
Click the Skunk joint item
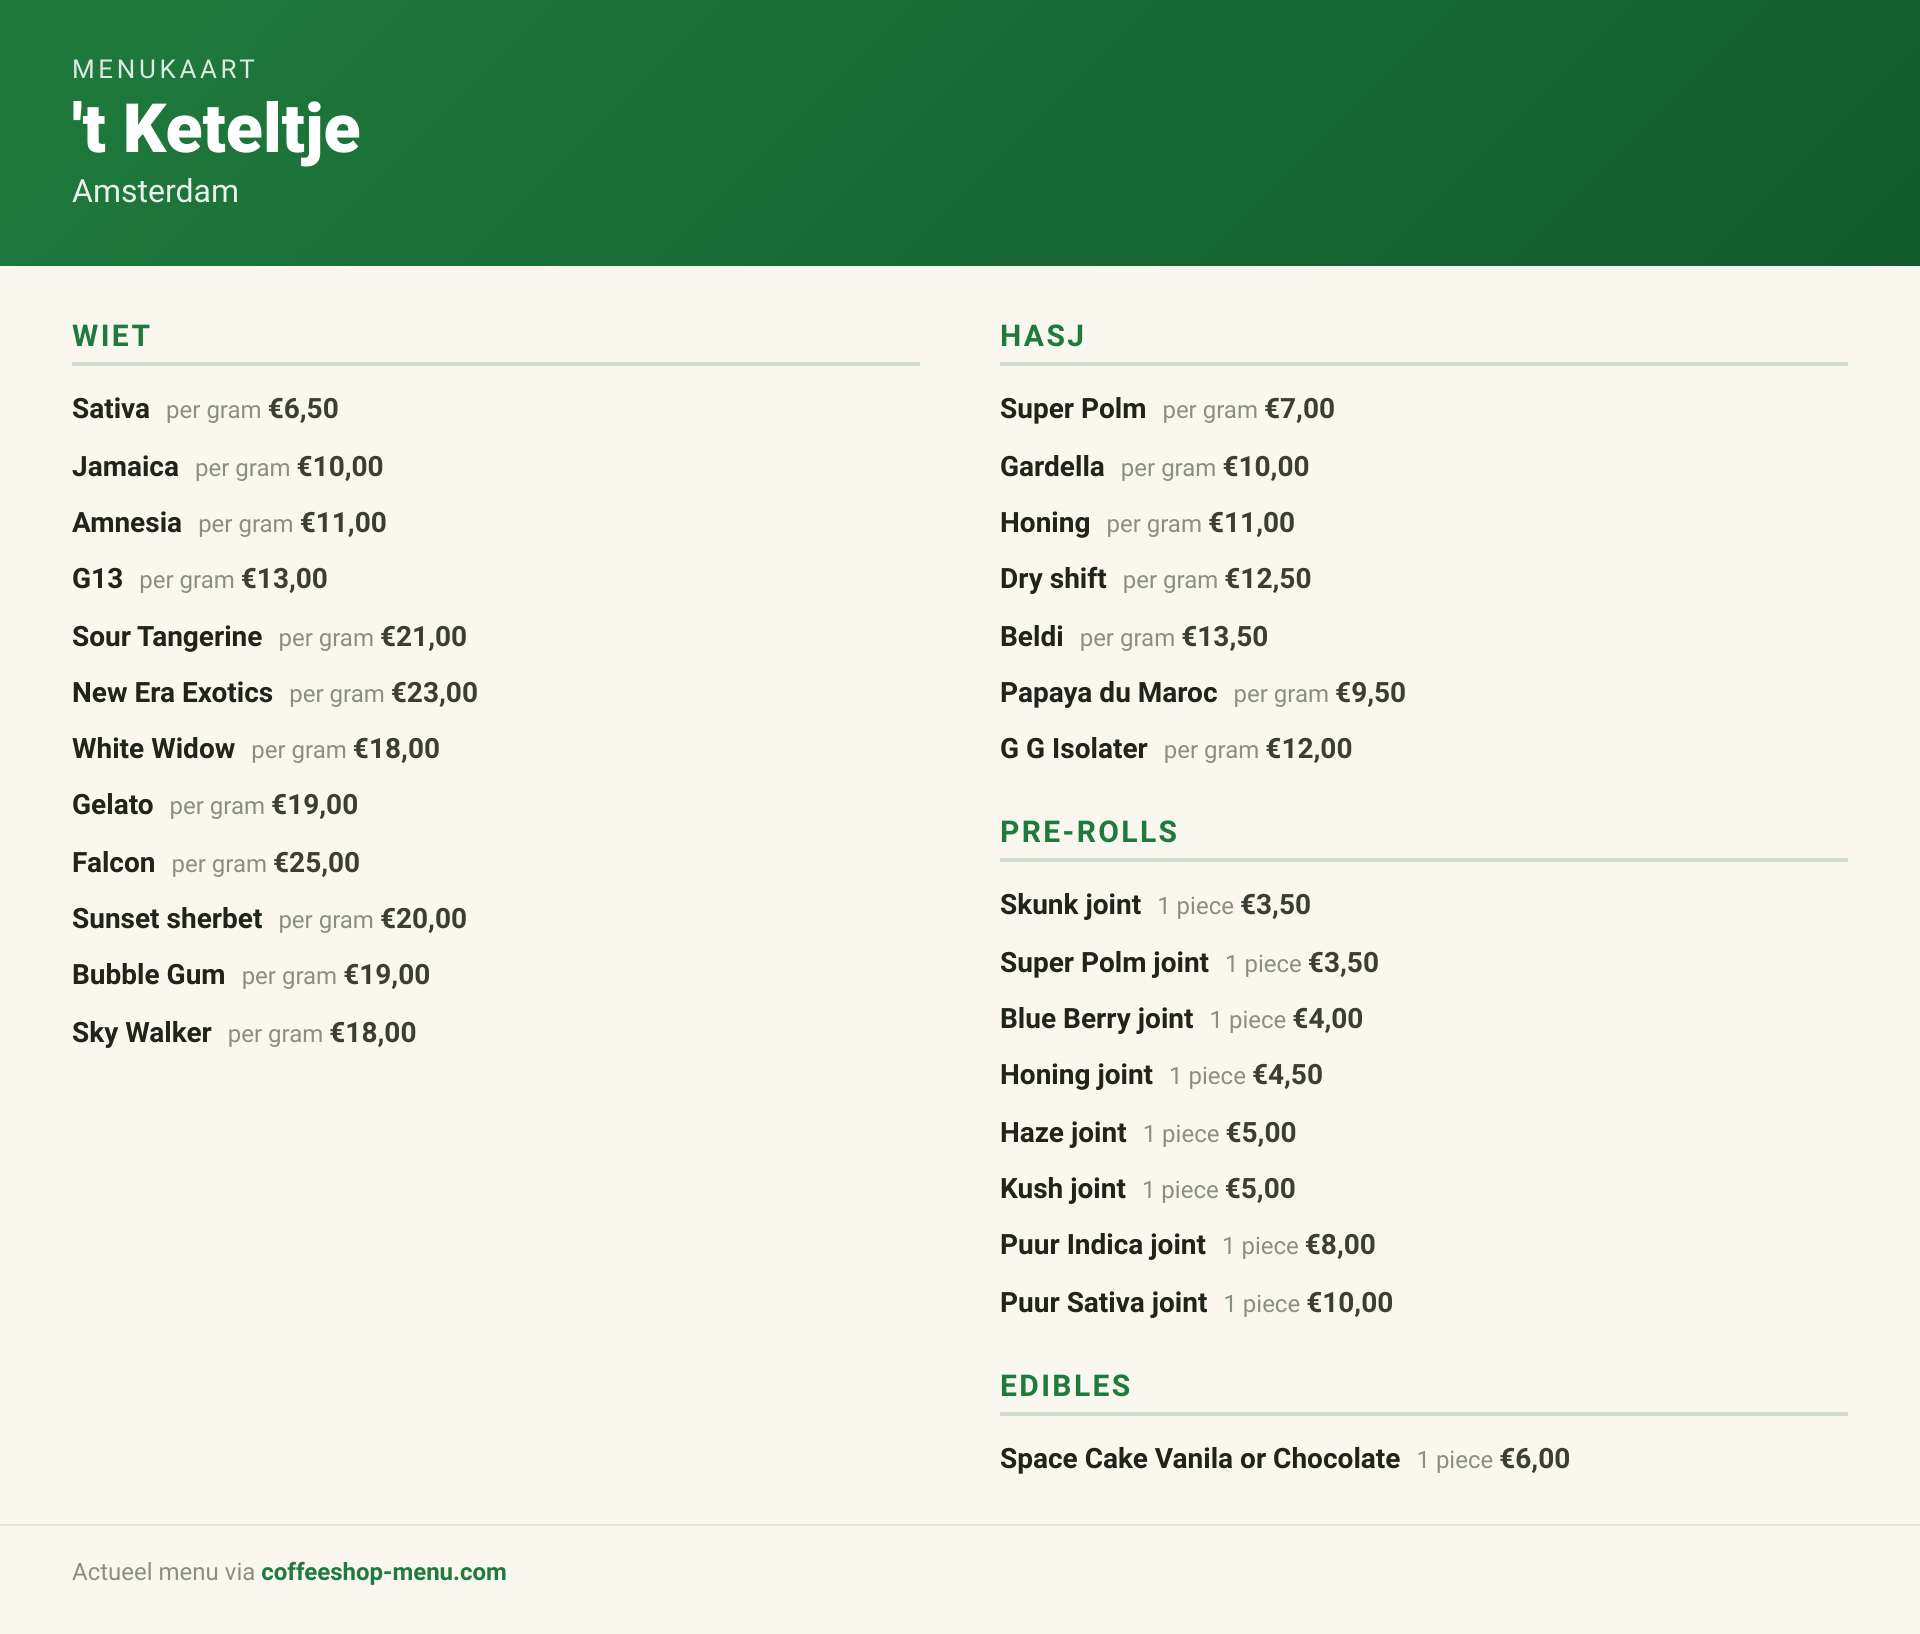[1070, 905]
